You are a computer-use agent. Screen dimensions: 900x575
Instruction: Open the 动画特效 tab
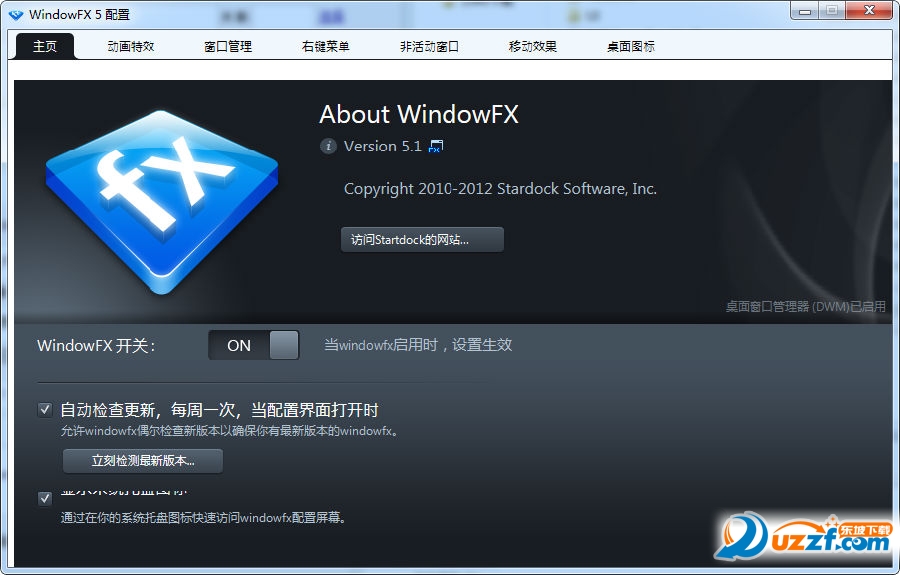click(131, 46)
